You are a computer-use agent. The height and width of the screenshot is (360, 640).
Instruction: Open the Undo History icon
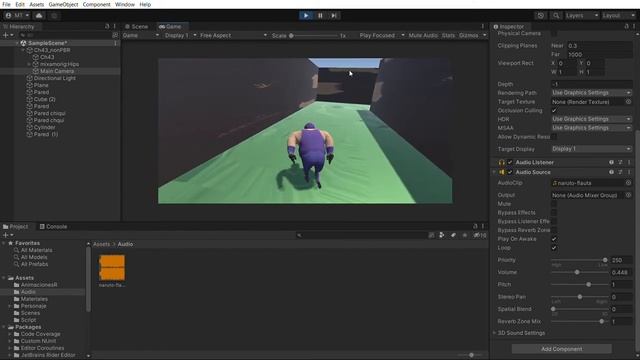coord(541,16)
